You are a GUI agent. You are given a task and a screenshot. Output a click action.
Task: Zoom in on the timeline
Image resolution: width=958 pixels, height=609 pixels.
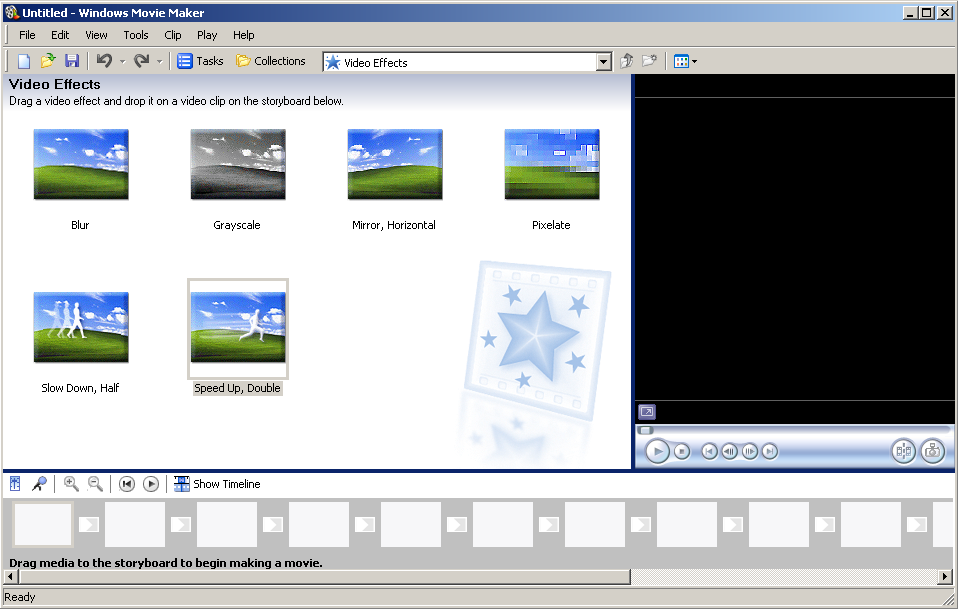(71, 484)
